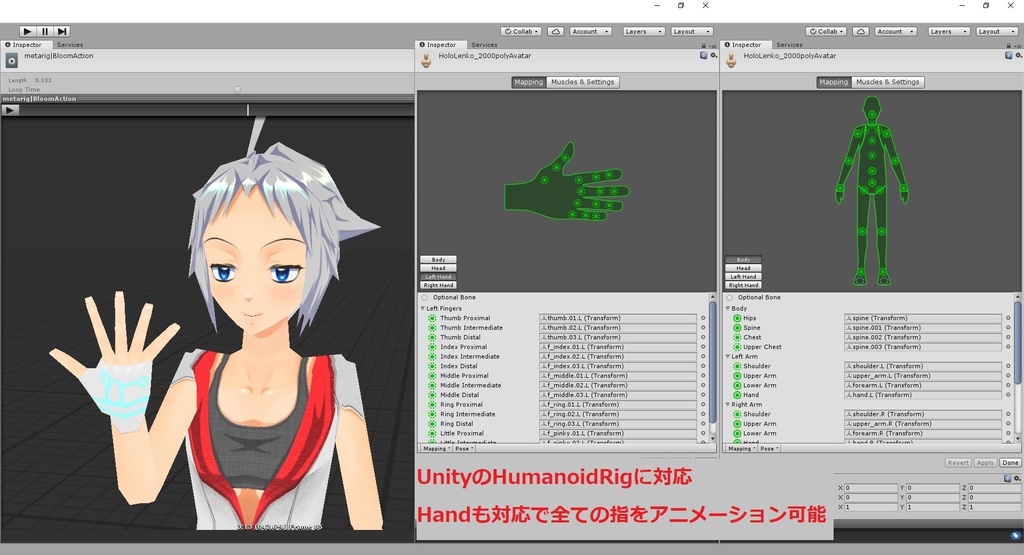Open Layout dropdown in right window
Screen dimensions: 1024x555
[995, 31]
